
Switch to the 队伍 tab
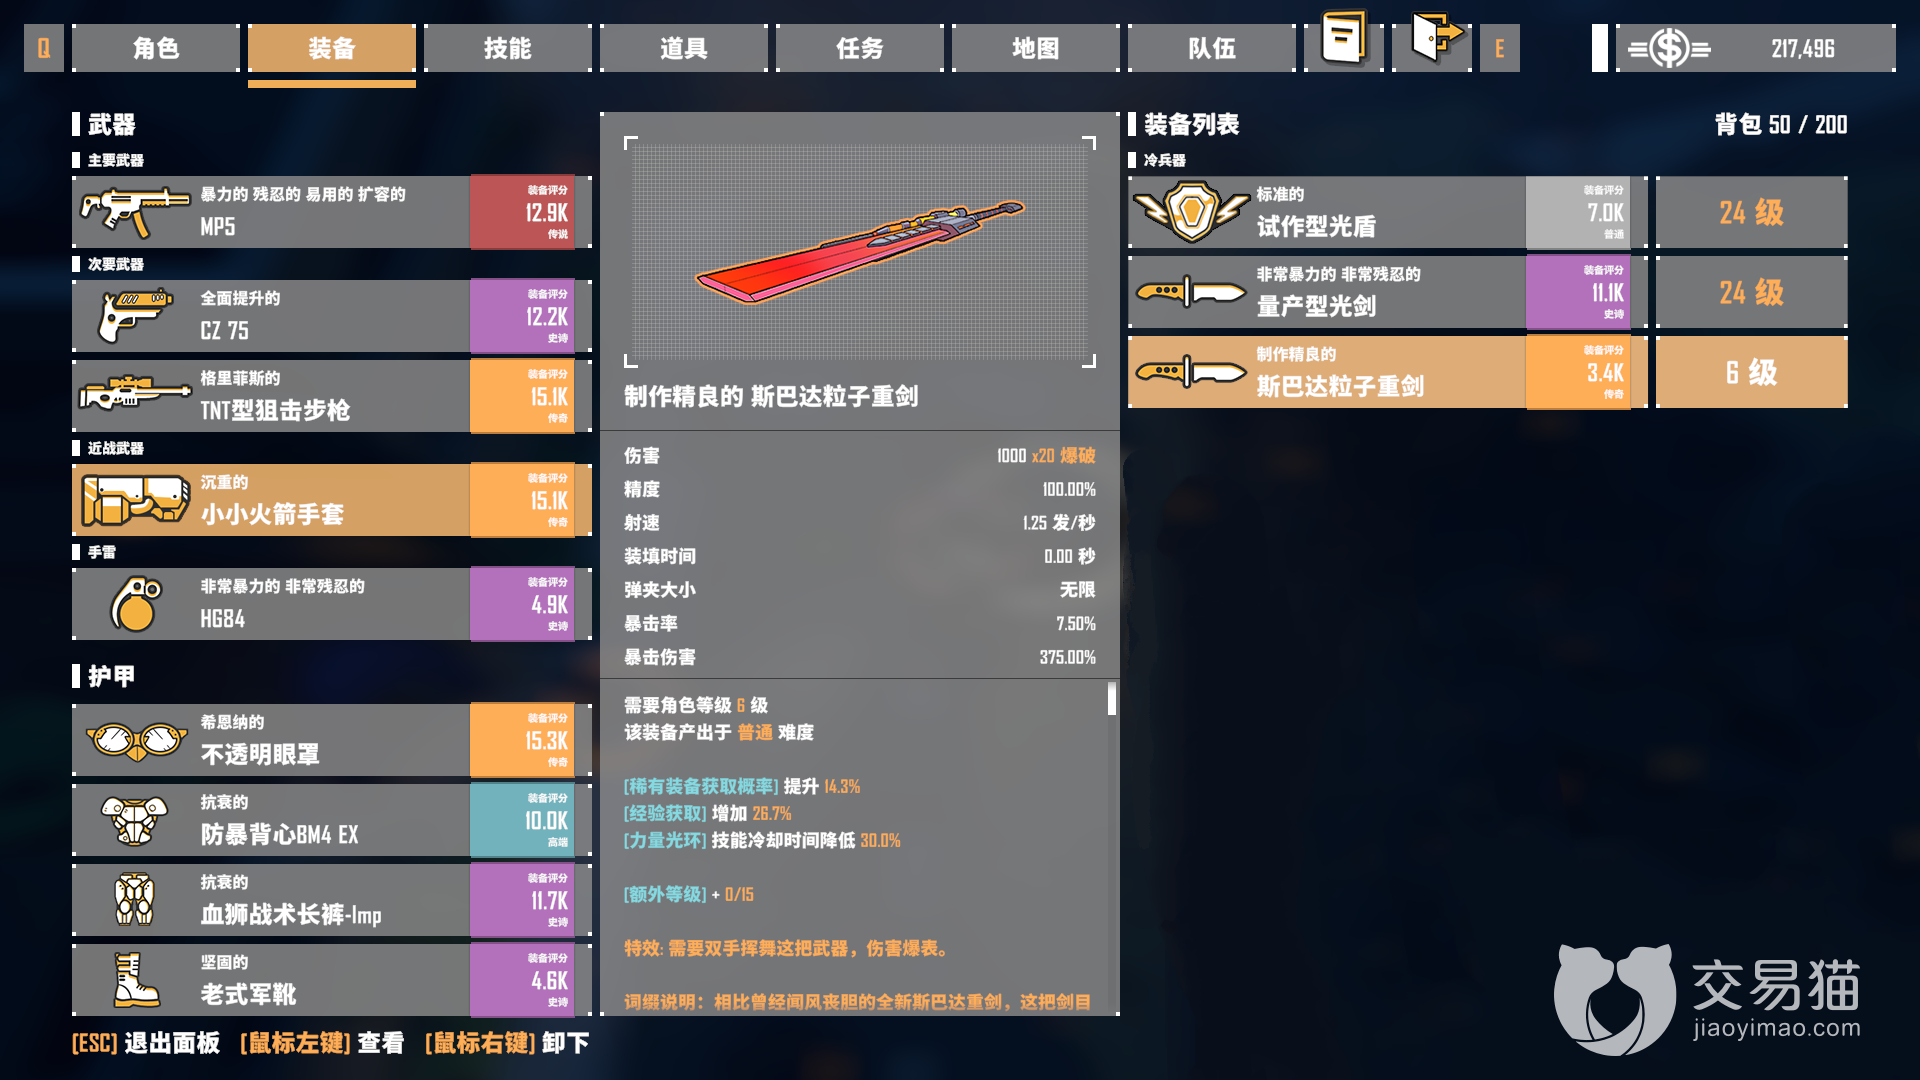1212,48
